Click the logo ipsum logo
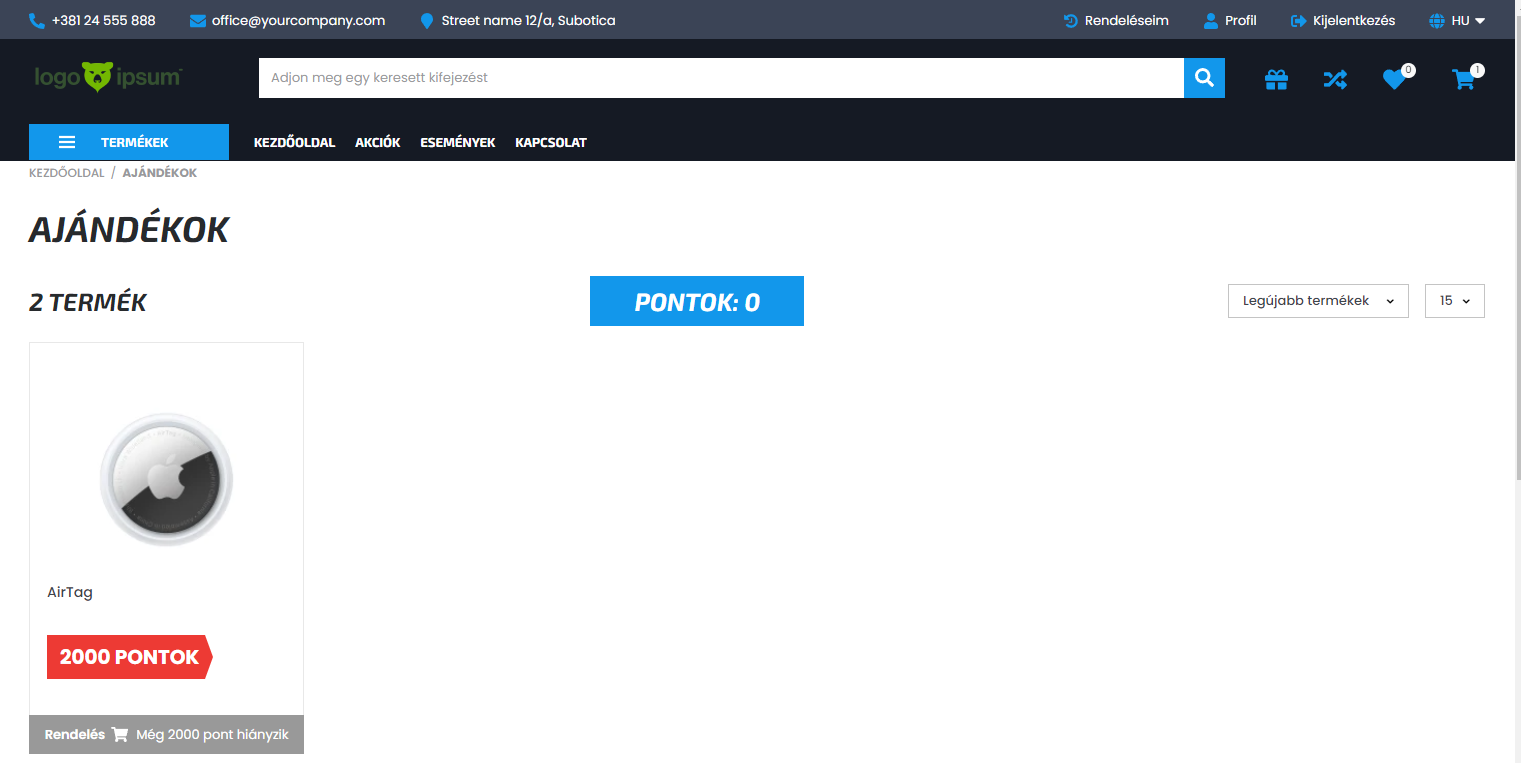Image resolution: width=1521 pixels, height=763 pixels. tap(108, 77)
